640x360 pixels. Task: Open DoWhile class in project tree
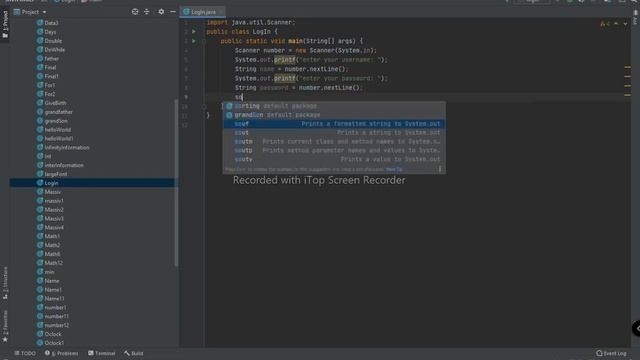[55, 50]
